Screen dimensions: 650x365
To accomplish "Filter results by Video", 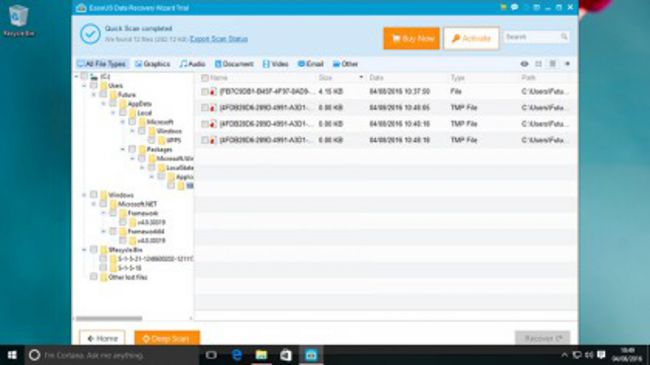I will point(275,64).
